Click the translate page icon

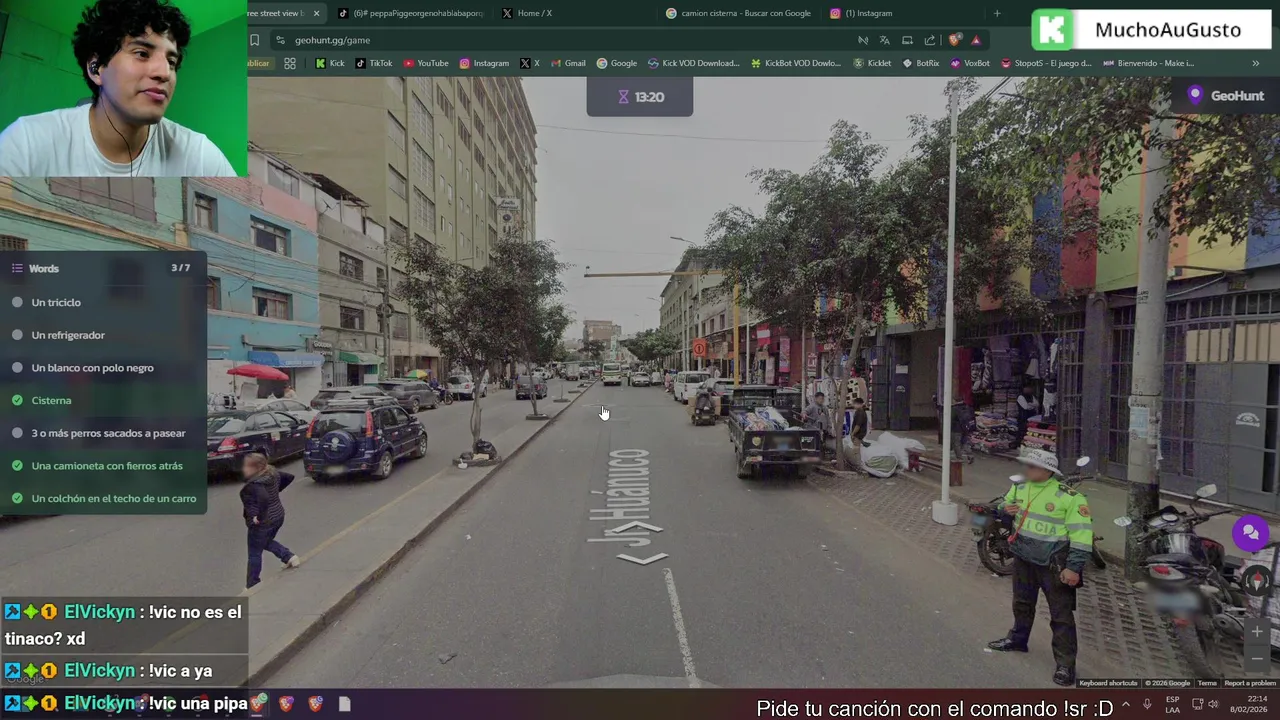884,40
